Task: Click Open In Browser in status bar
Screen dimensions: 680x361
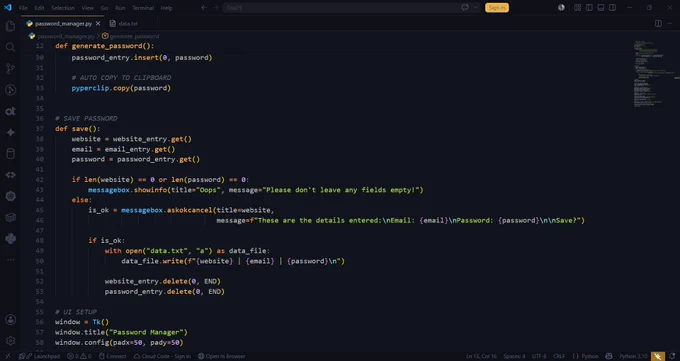Action: point(222,356)
